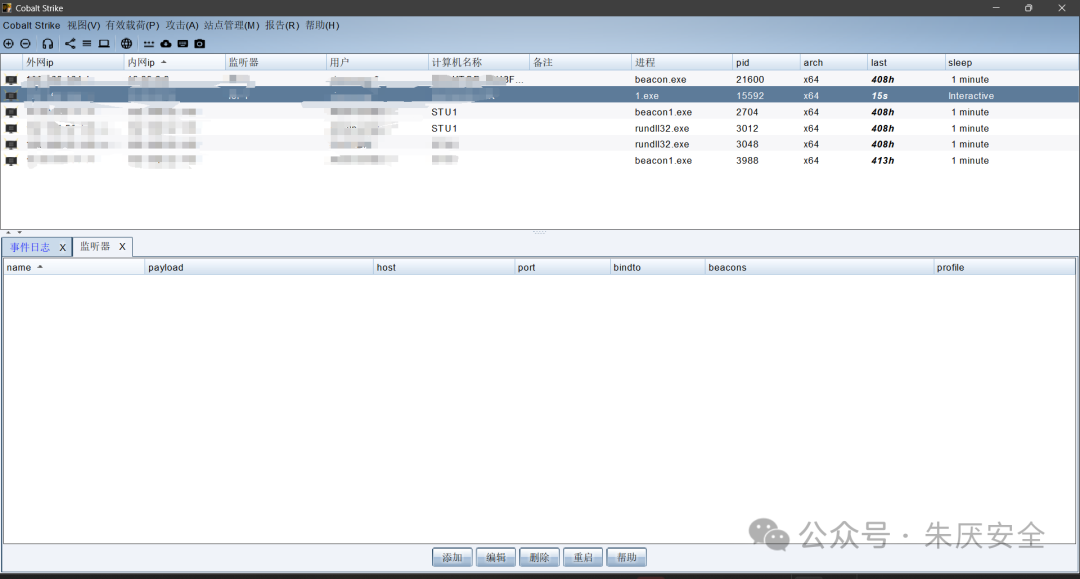Sort listeners by name column header
Screen dimensions: 1080x579
coord(74,267)
